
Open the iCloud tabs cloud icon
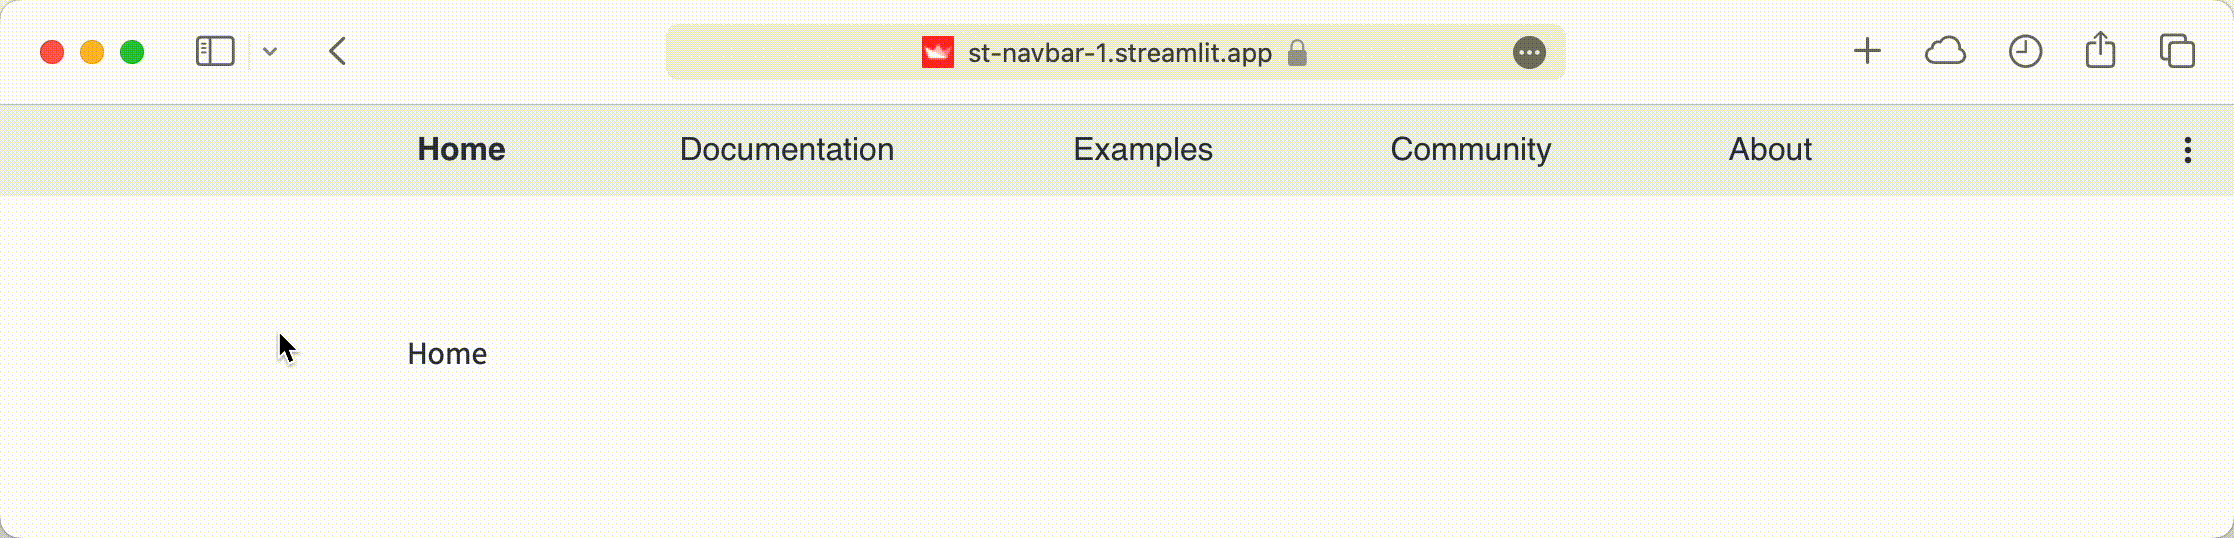point(1945,51)
